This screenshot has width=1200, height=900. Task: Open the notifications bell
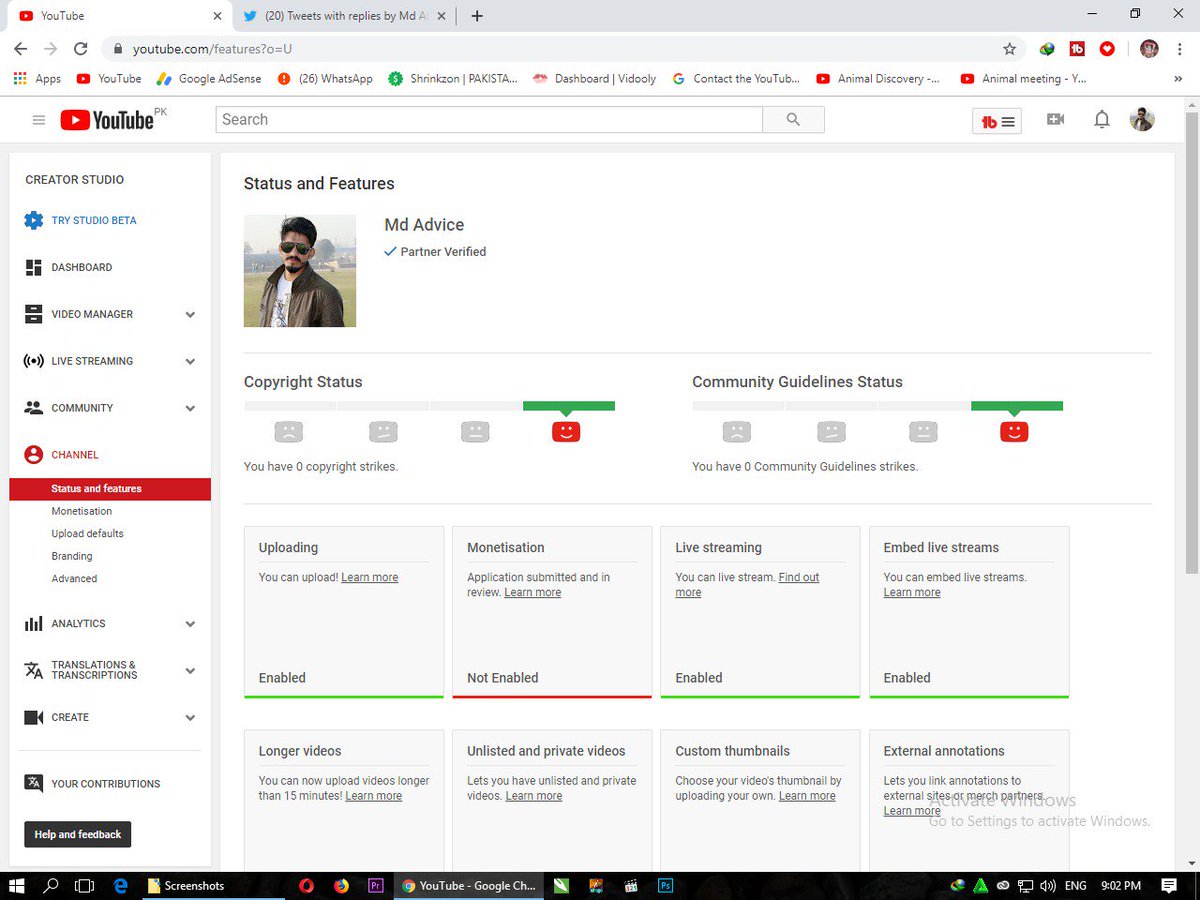click(1101, 119)
